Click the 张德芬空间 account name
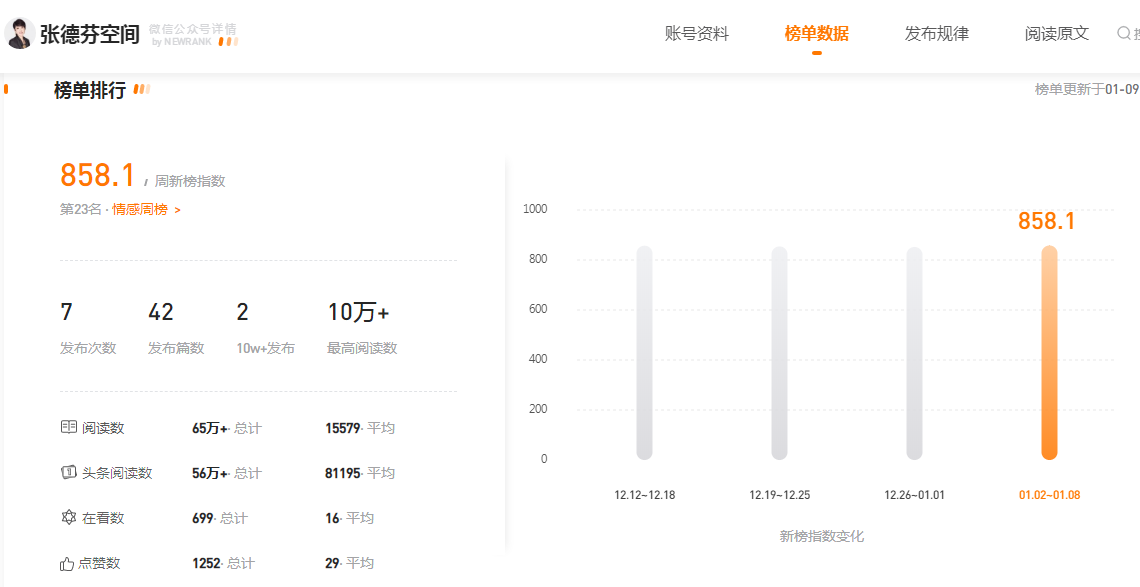 [x=89, y=33]
